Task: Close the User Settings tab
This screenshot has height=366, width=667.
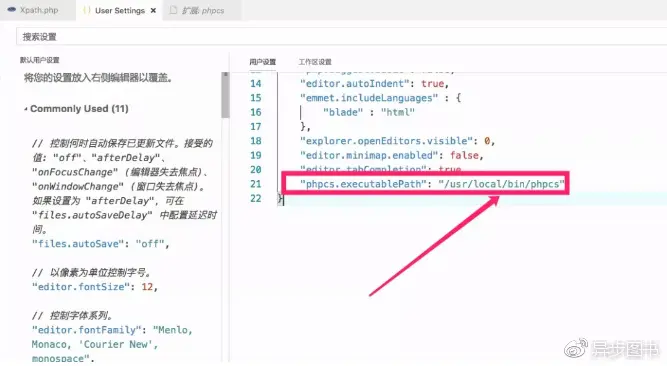Action: pos(154,11)
